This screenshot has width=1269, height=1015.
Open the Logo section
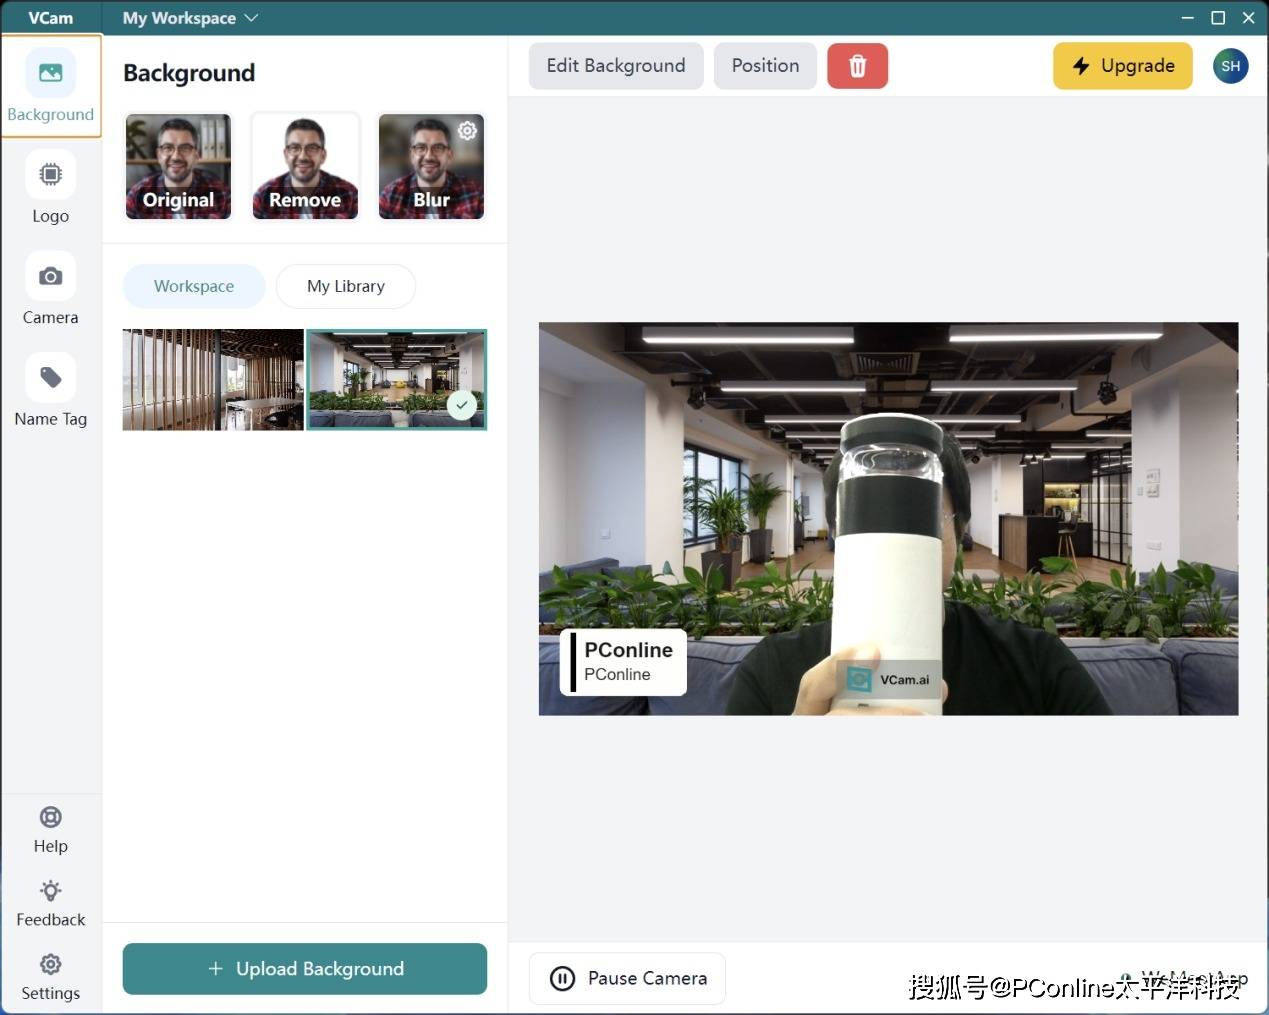click(51, 188)
